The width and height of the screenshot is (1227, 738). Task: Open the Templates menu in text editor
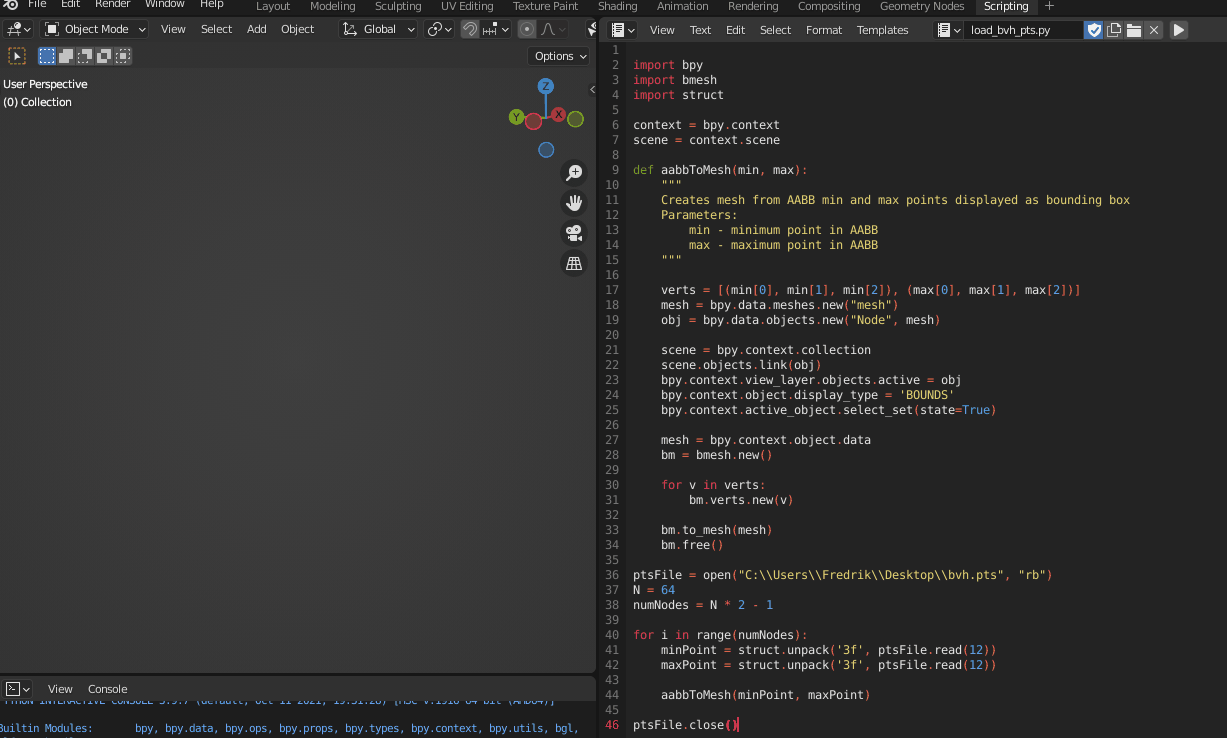pos(882,30)
